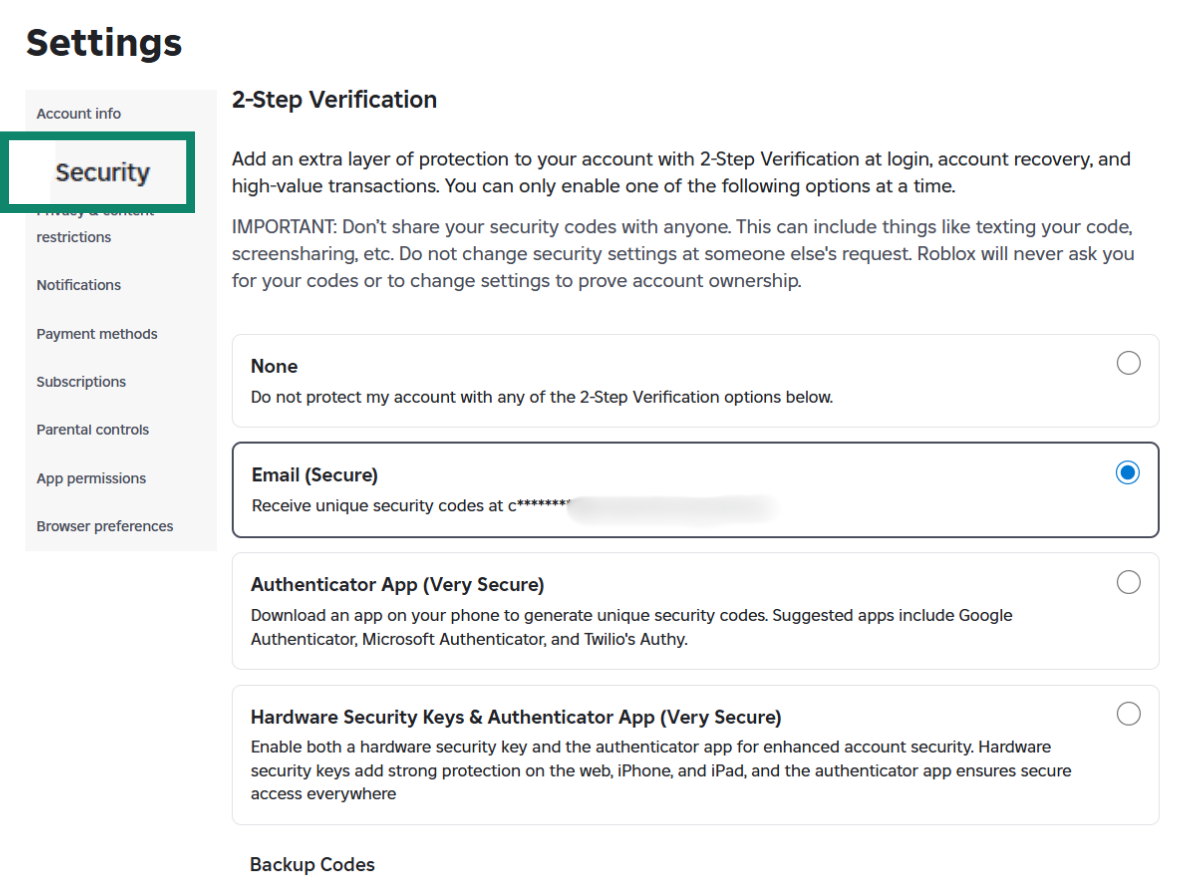Viewport: 1180px width, 891px height.
Task: Open the Notifications settings page
Action: [x=78, y=284]
